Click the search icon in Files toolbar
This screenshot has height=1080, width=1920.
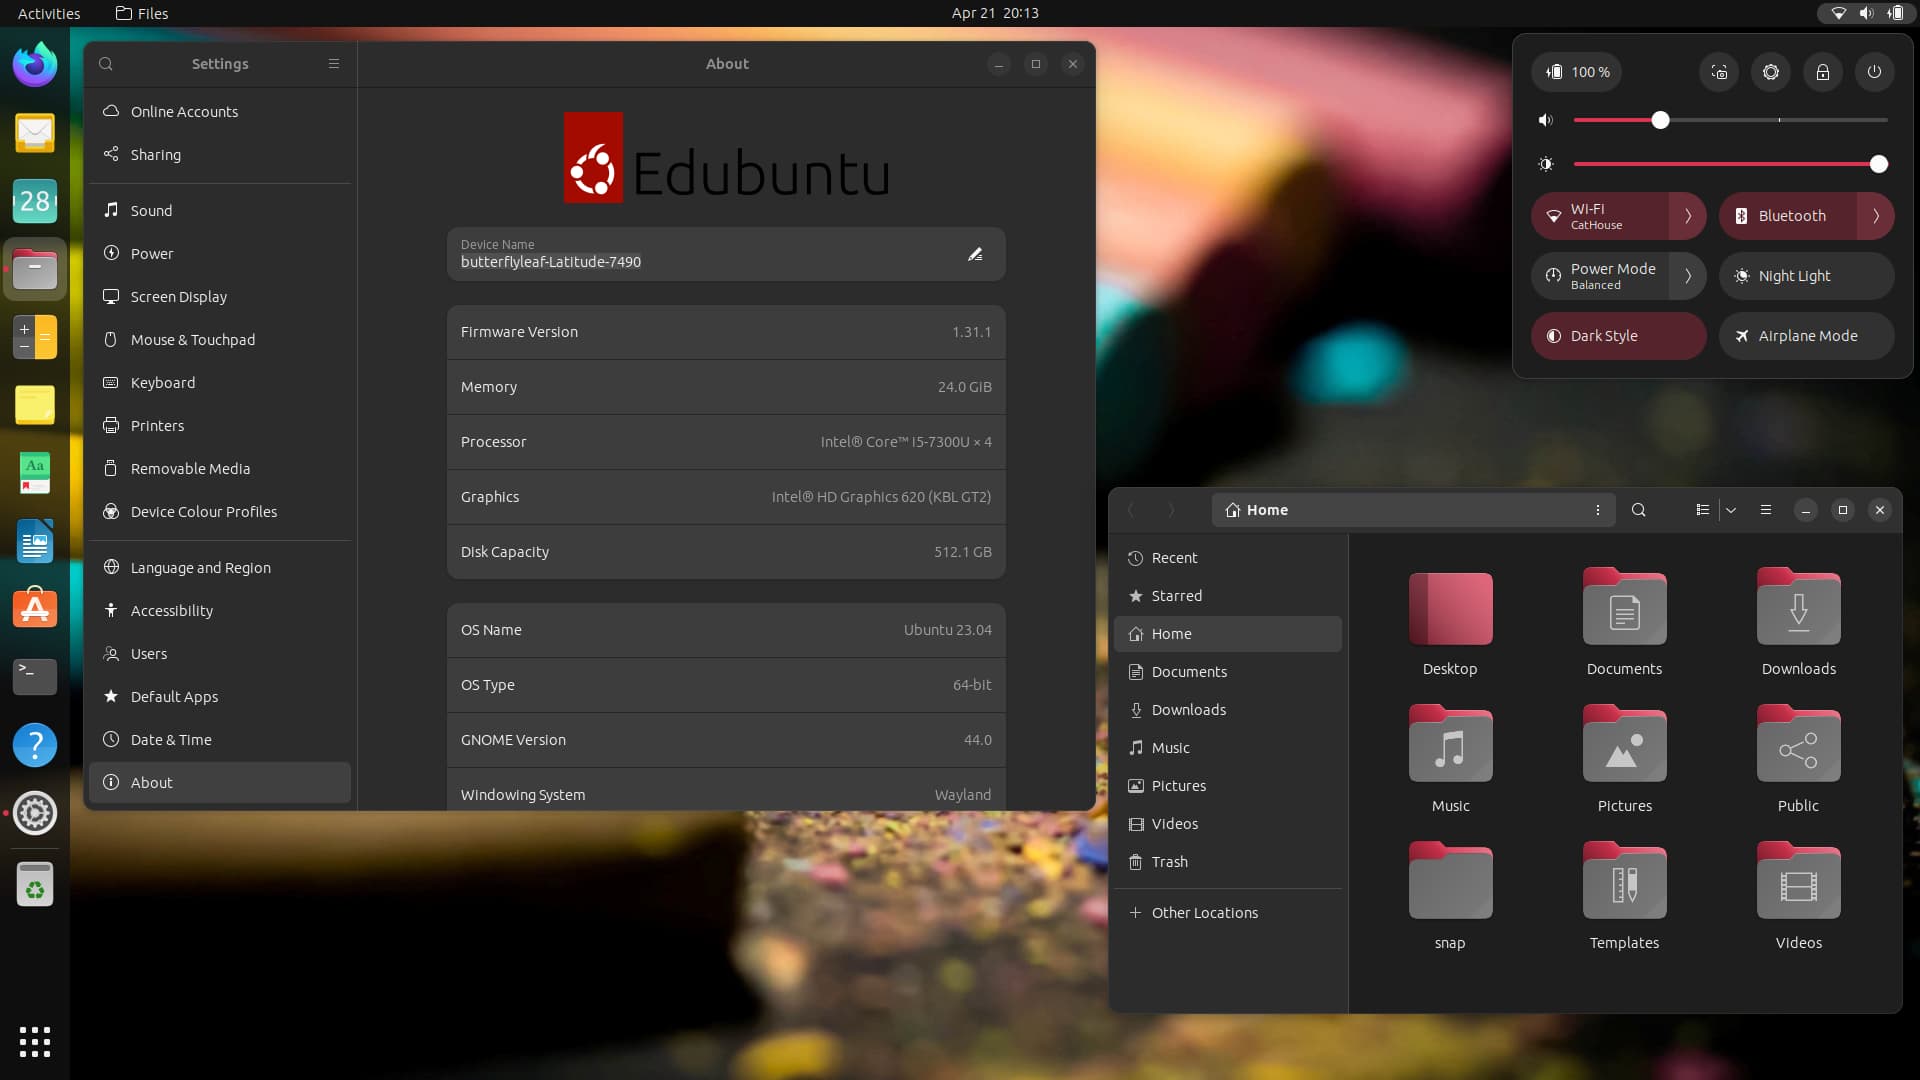click(1638, 510)
